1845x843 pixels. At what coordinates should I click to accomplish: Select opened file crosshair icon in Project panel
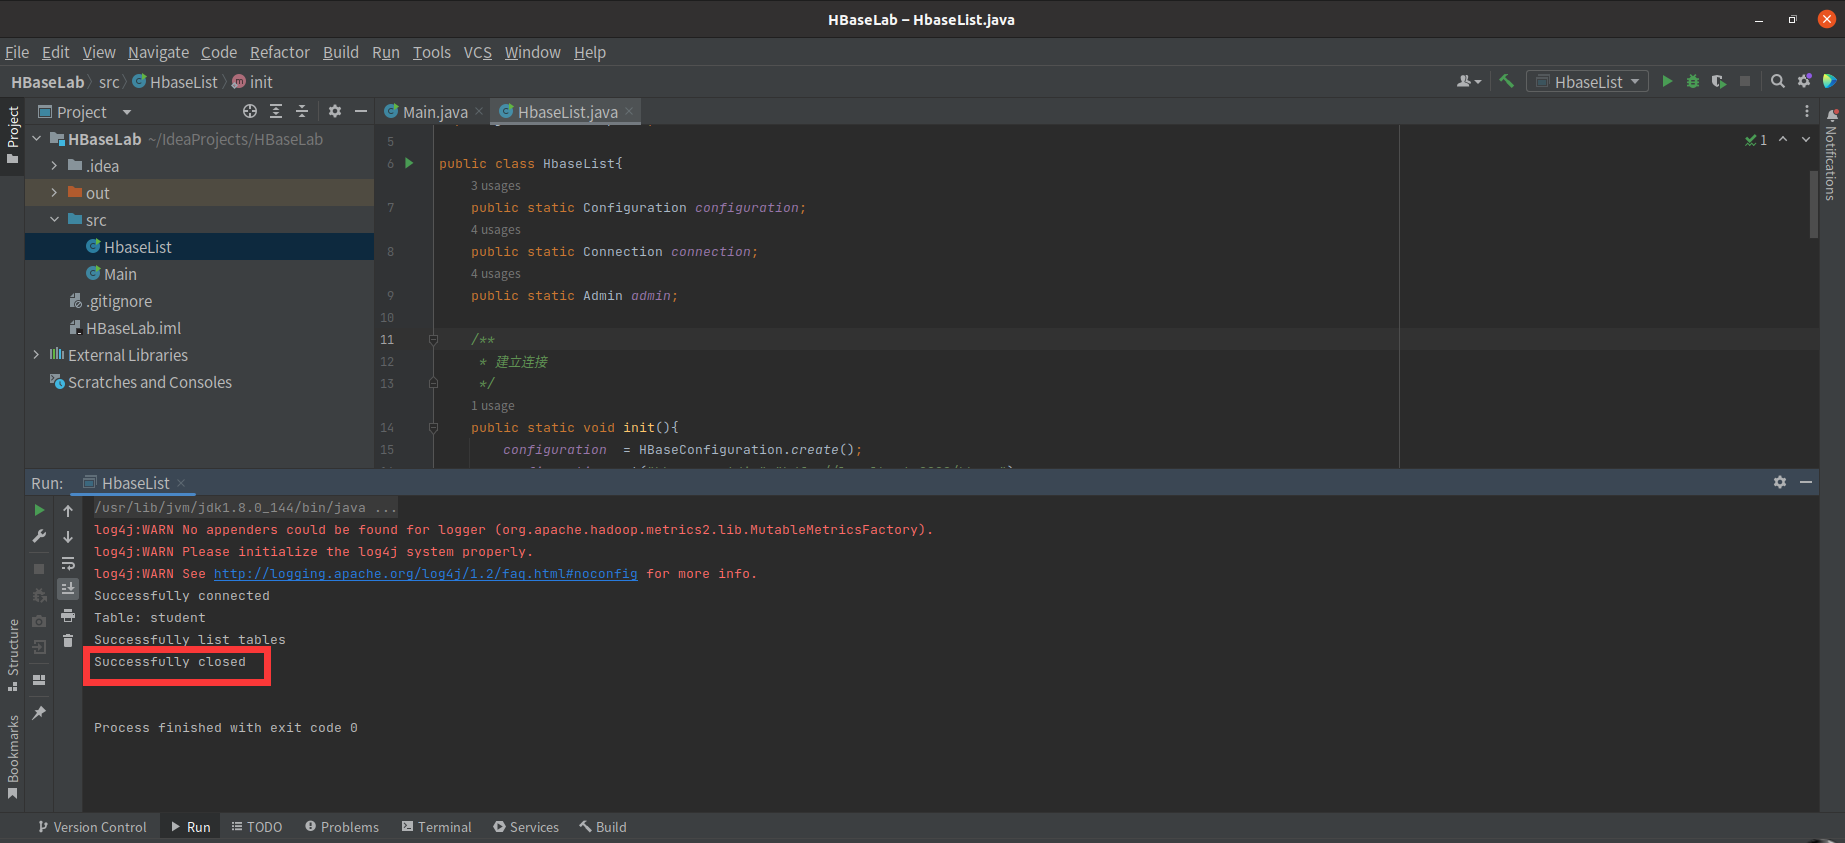tap(250, 111)
